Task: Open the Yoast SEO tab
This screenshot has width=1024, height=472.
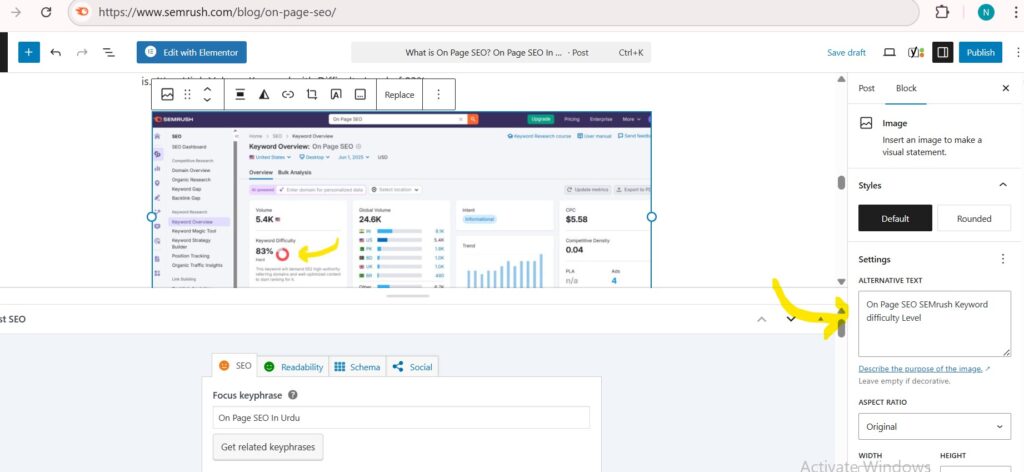Action: point(234,366)
